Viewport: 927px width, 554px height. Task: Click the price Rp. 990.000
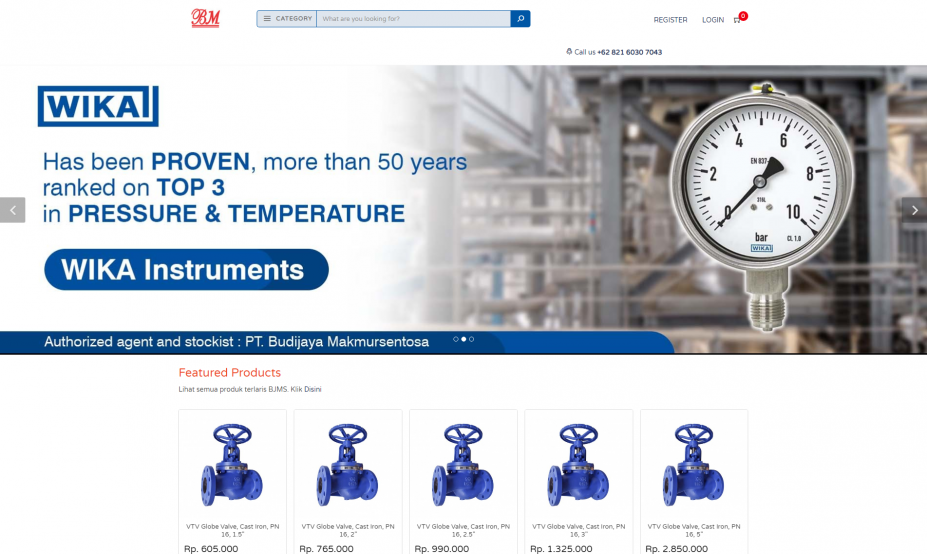point(442,549)
